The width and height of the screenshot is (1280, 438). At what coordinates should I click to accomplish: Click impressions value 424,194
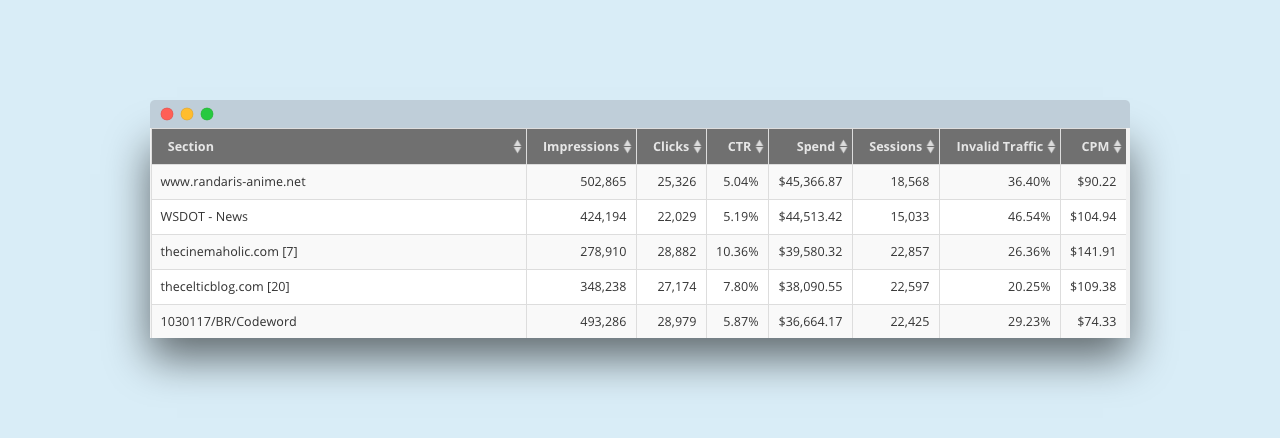click(x=603, y=217)
